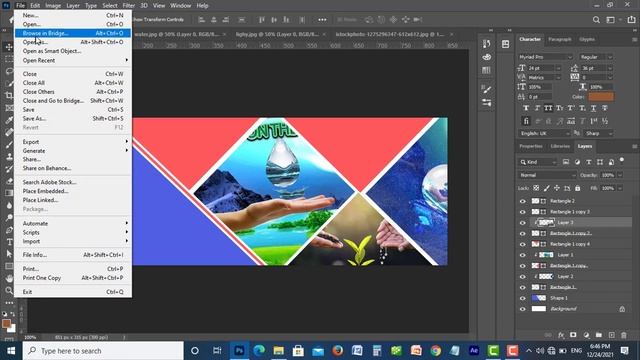This screenshot has height=360, width=640.
Task: Hide the Background layer
Action: point(522,309)
